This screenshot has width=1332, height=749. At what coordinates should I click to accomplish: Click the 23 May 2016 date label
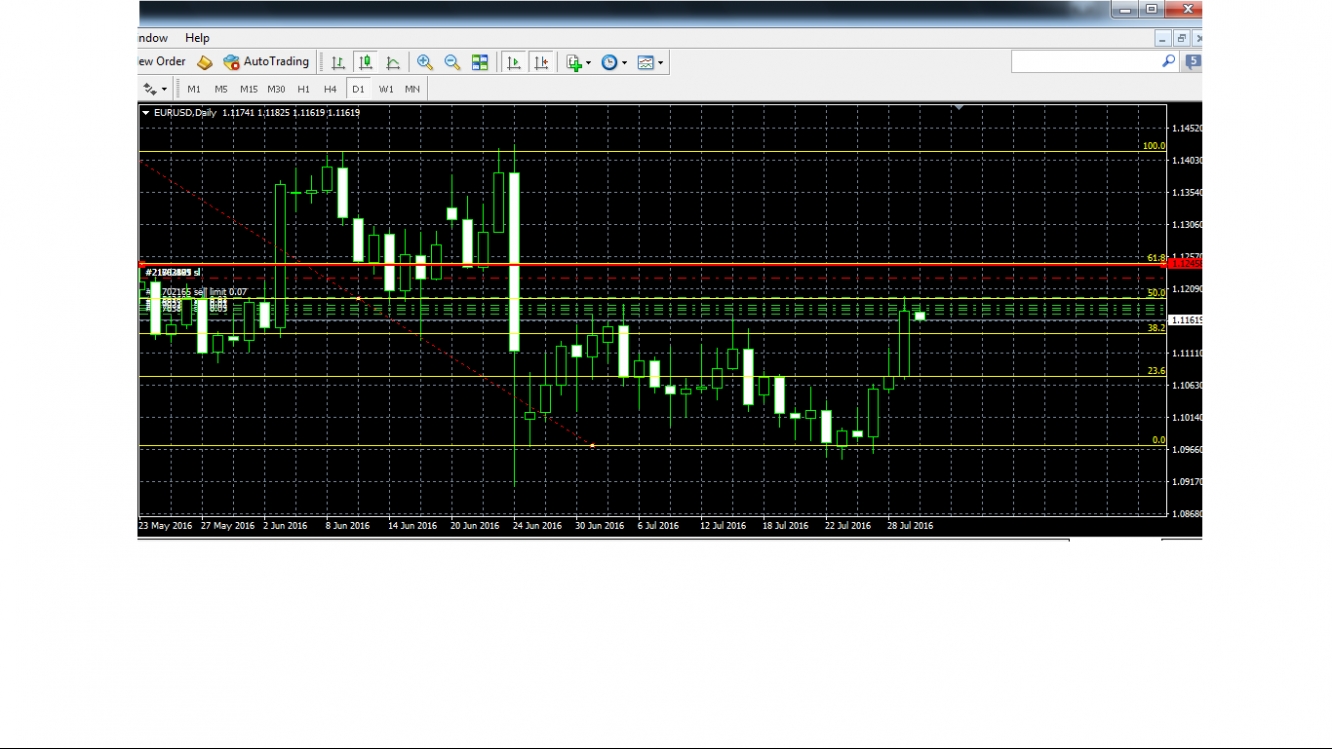point(167,526)
